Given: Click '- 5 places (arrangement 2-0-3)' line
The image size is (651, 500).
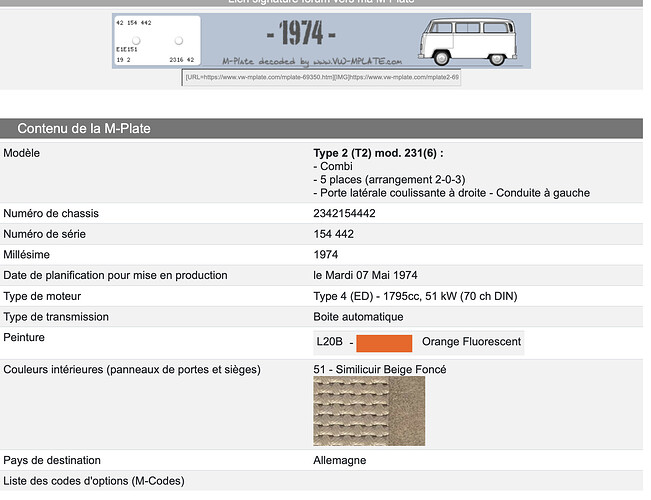Looking at the screenshot, I should point(389,180).
